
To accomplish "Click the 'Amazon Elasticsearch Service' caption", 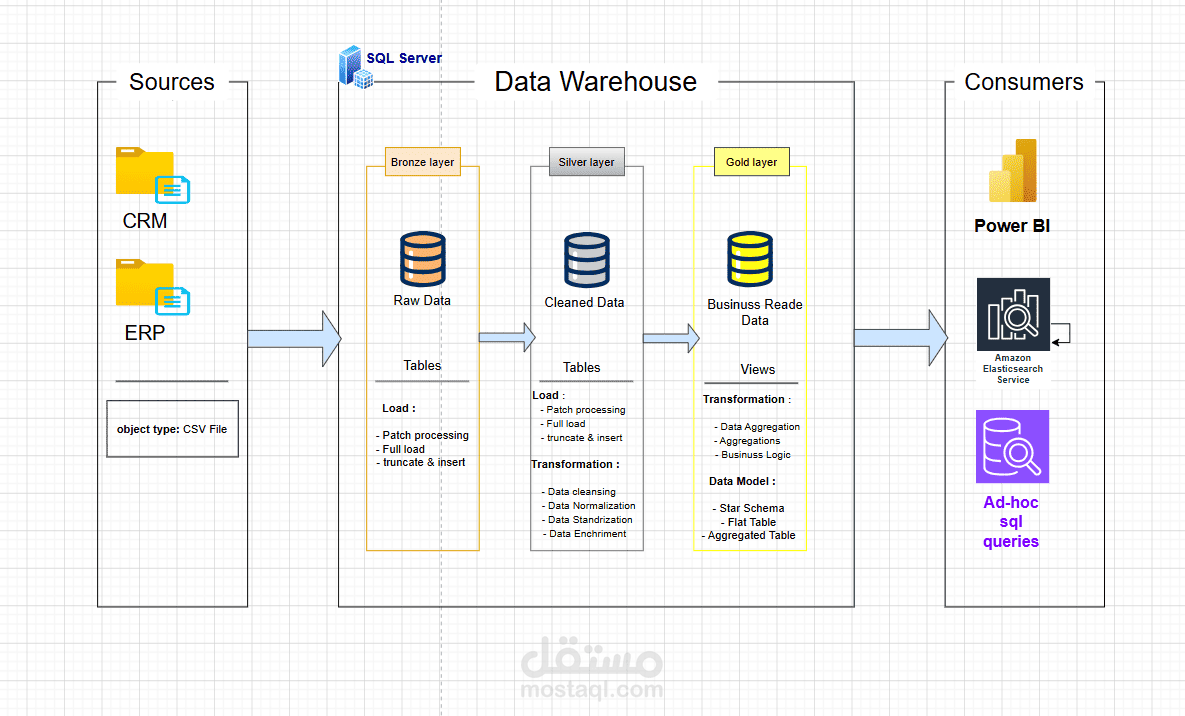I will [1013, 369].
